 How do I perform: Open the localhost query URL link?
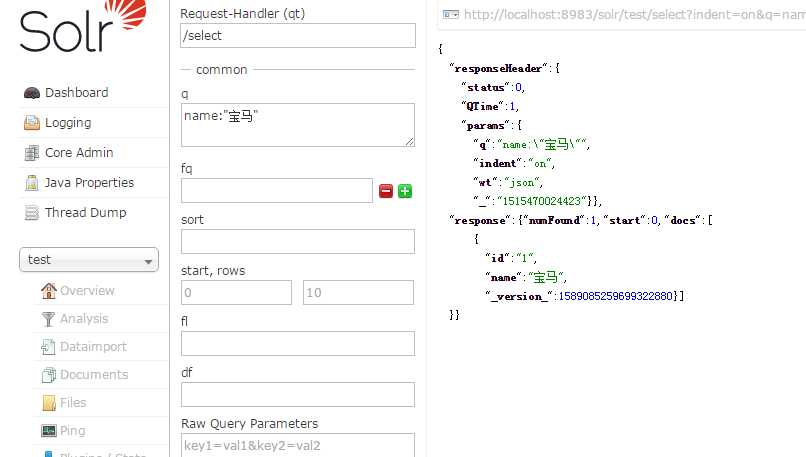pyautogui.click(x=634, y=14)
